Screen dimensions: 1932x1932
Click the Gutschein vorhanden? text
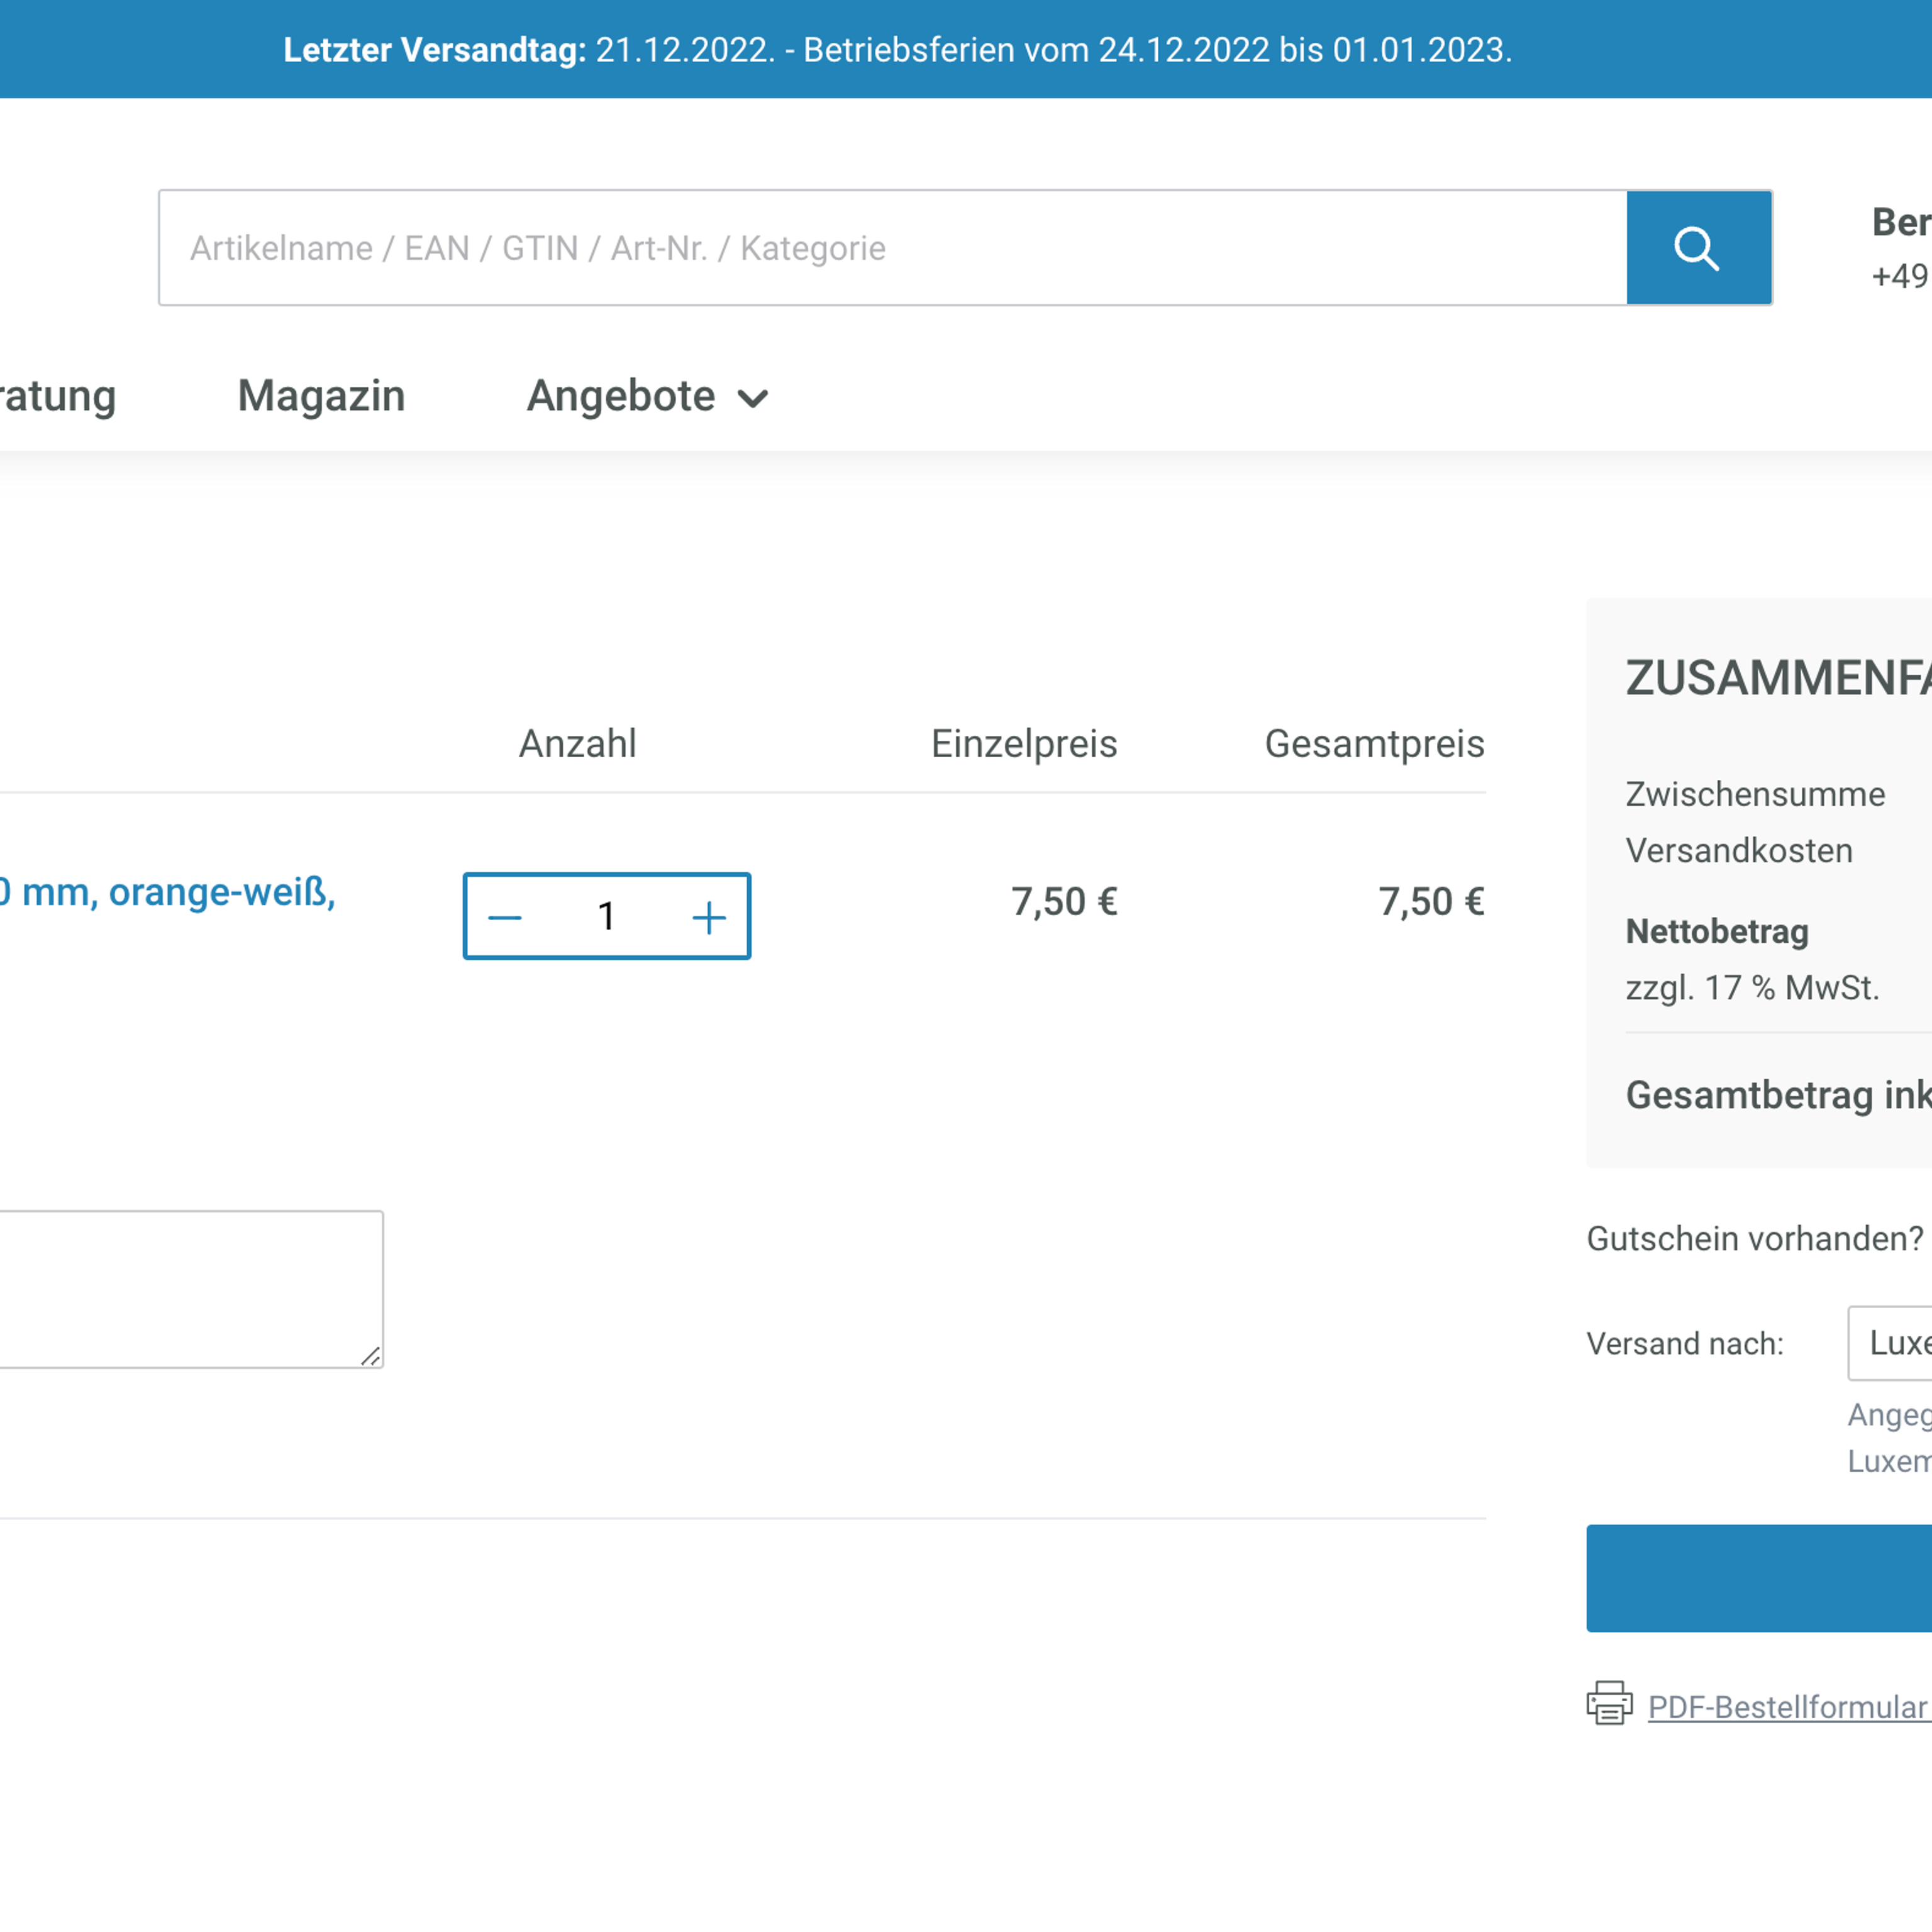1754,1238
